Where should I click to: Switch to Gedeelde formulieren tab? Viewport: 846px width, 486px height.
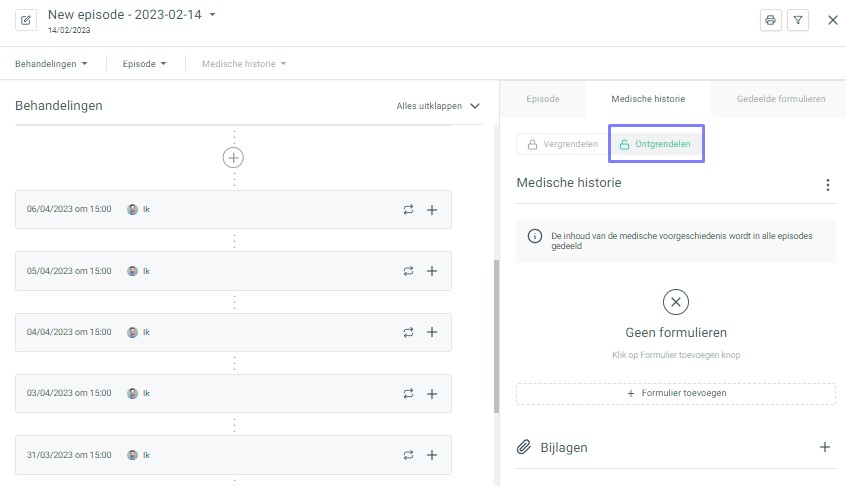tap(781, 99)
